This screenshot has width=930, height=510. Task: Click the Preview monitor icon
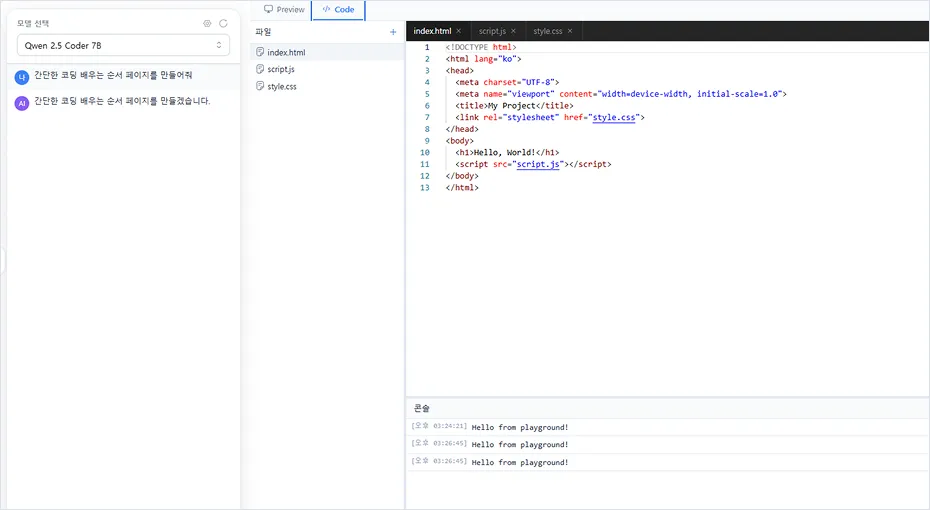pyautogui.click(x=269, y=9)
